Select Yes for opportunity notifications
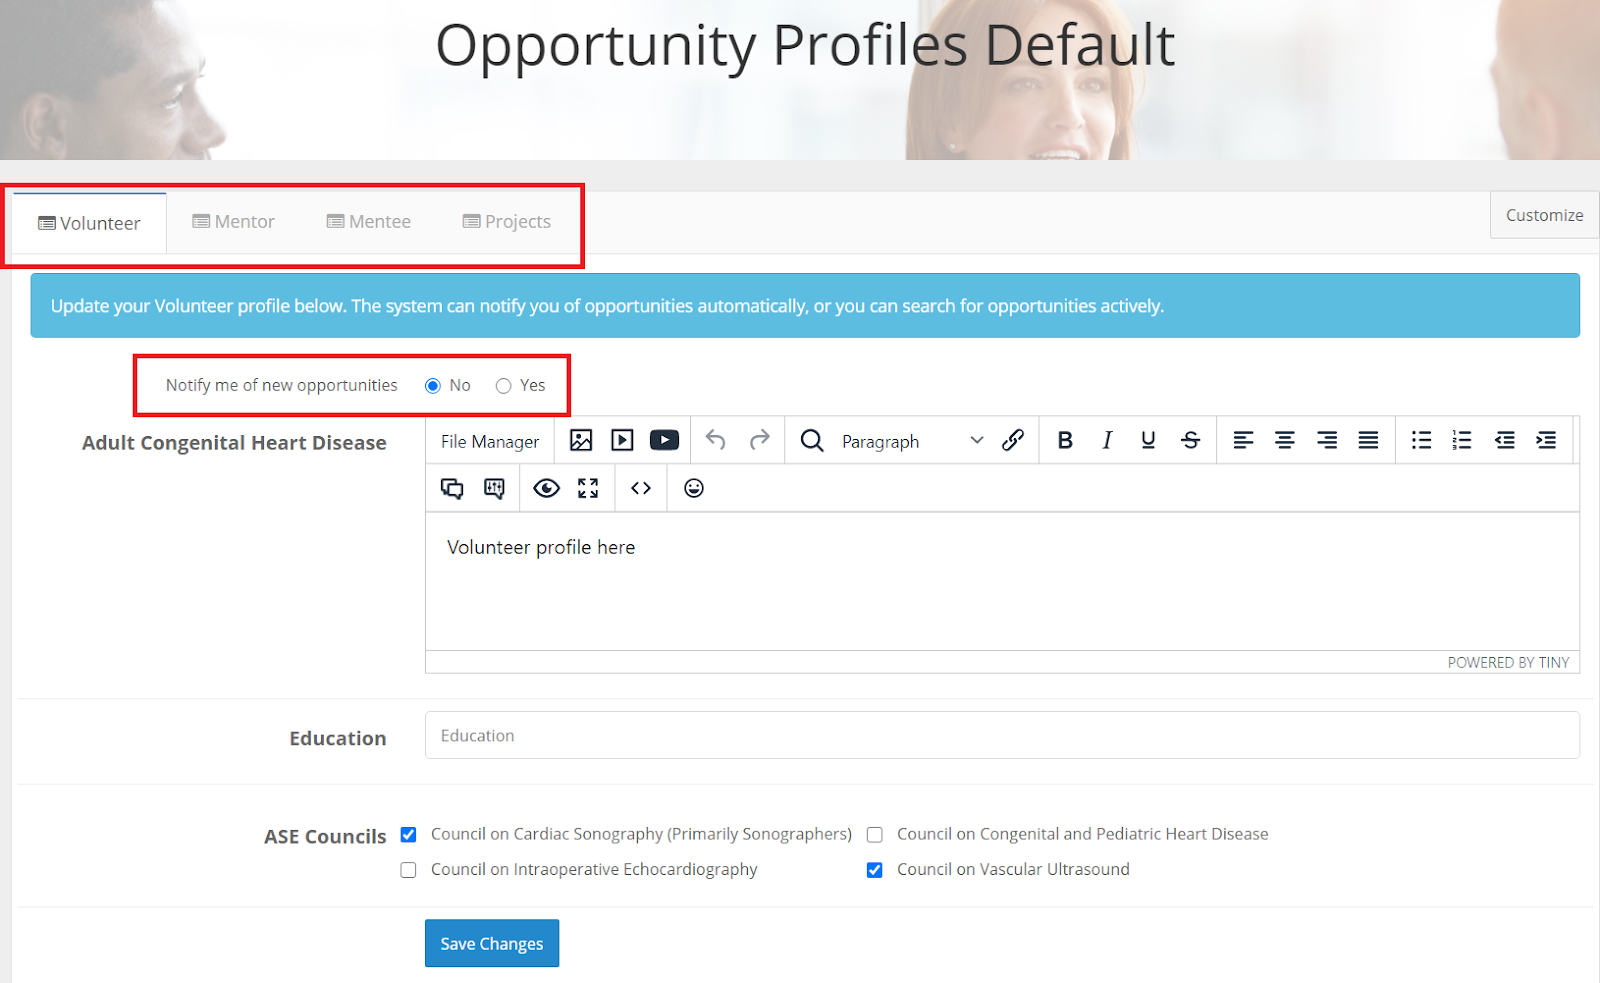The image size is (1600, 983). [504, 386]
